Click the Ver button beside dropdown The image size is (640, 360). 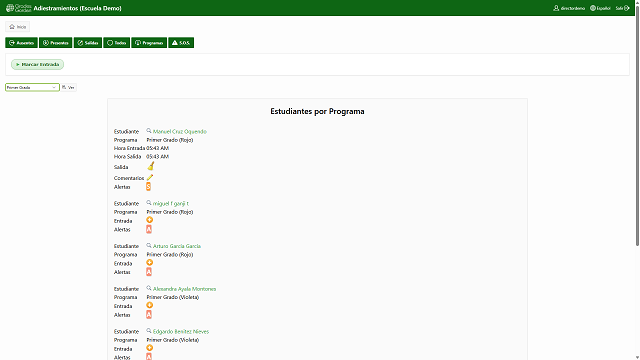pos(68,87)
